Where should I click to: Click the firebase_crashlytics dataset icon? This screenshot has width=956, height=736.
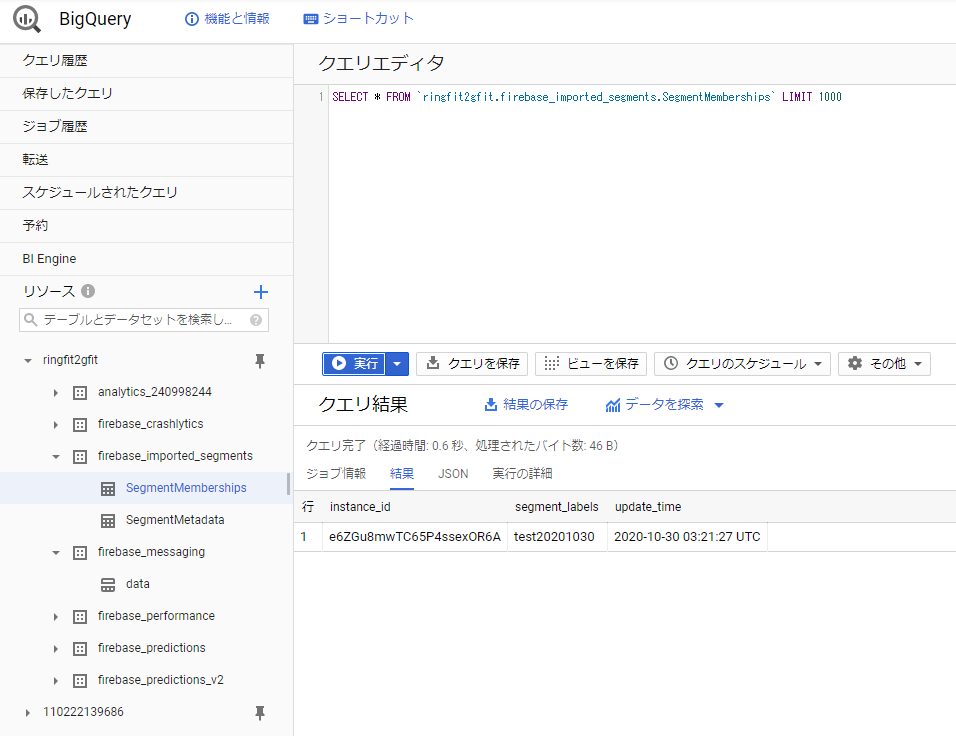click(80, 424)
